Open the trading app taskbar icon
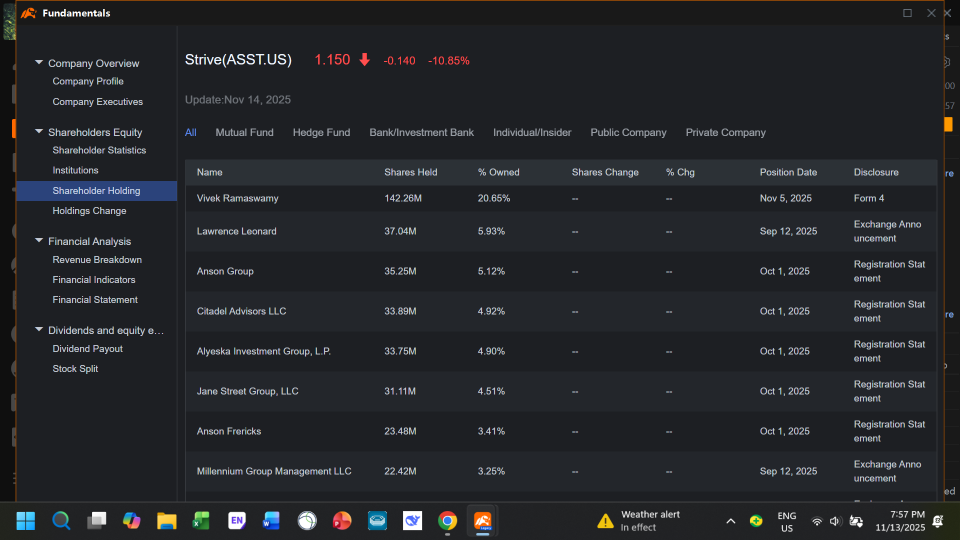 pos(482,521)
